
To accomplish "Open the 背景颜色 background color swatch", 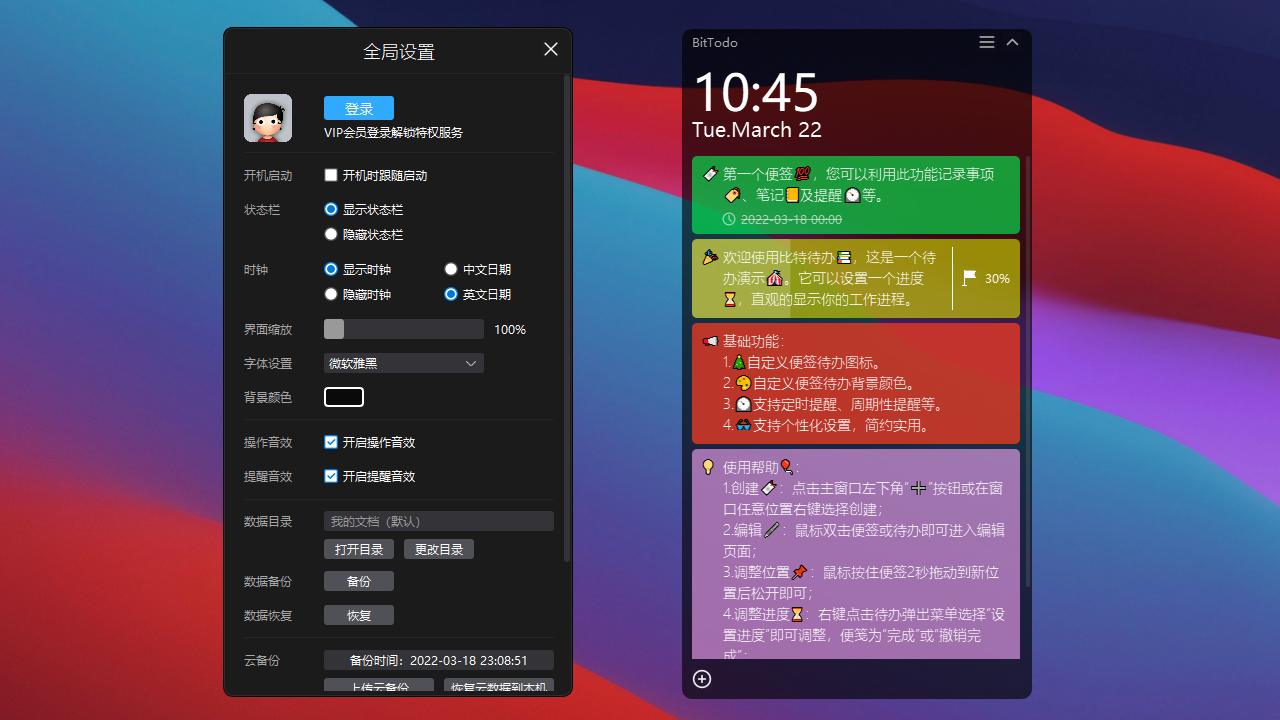I will (x=343, y=397).
